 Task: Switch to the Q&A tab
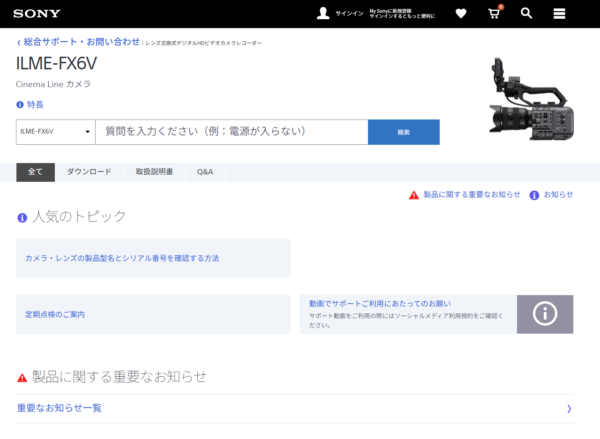point(205,172)
